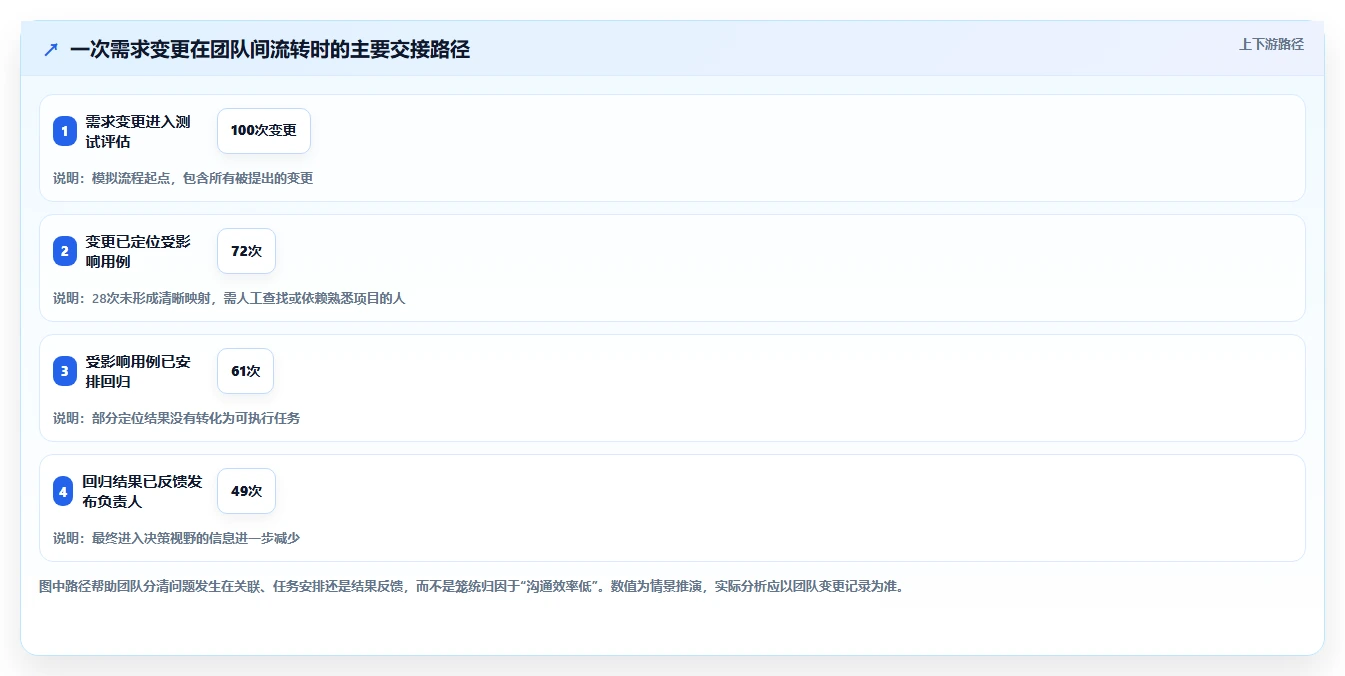1345x676 pixels.
Task: Select step number 1 badge
Action: [65, 131]
